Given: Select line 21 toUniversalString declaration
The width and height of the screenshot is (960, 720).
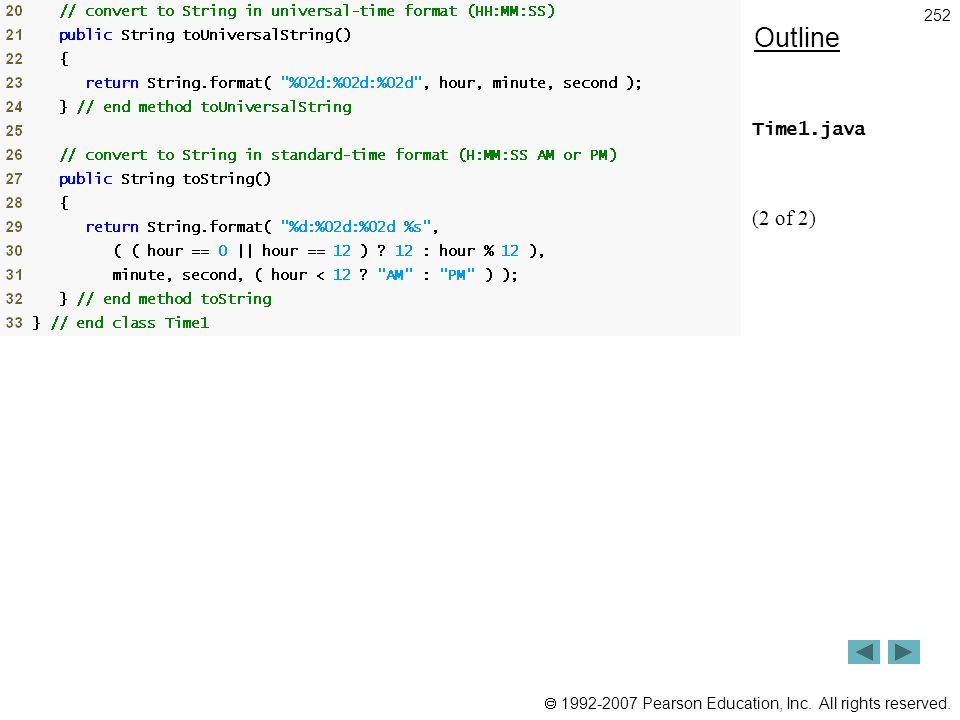Looking at the screenshot, I should [x=205, y=35].
